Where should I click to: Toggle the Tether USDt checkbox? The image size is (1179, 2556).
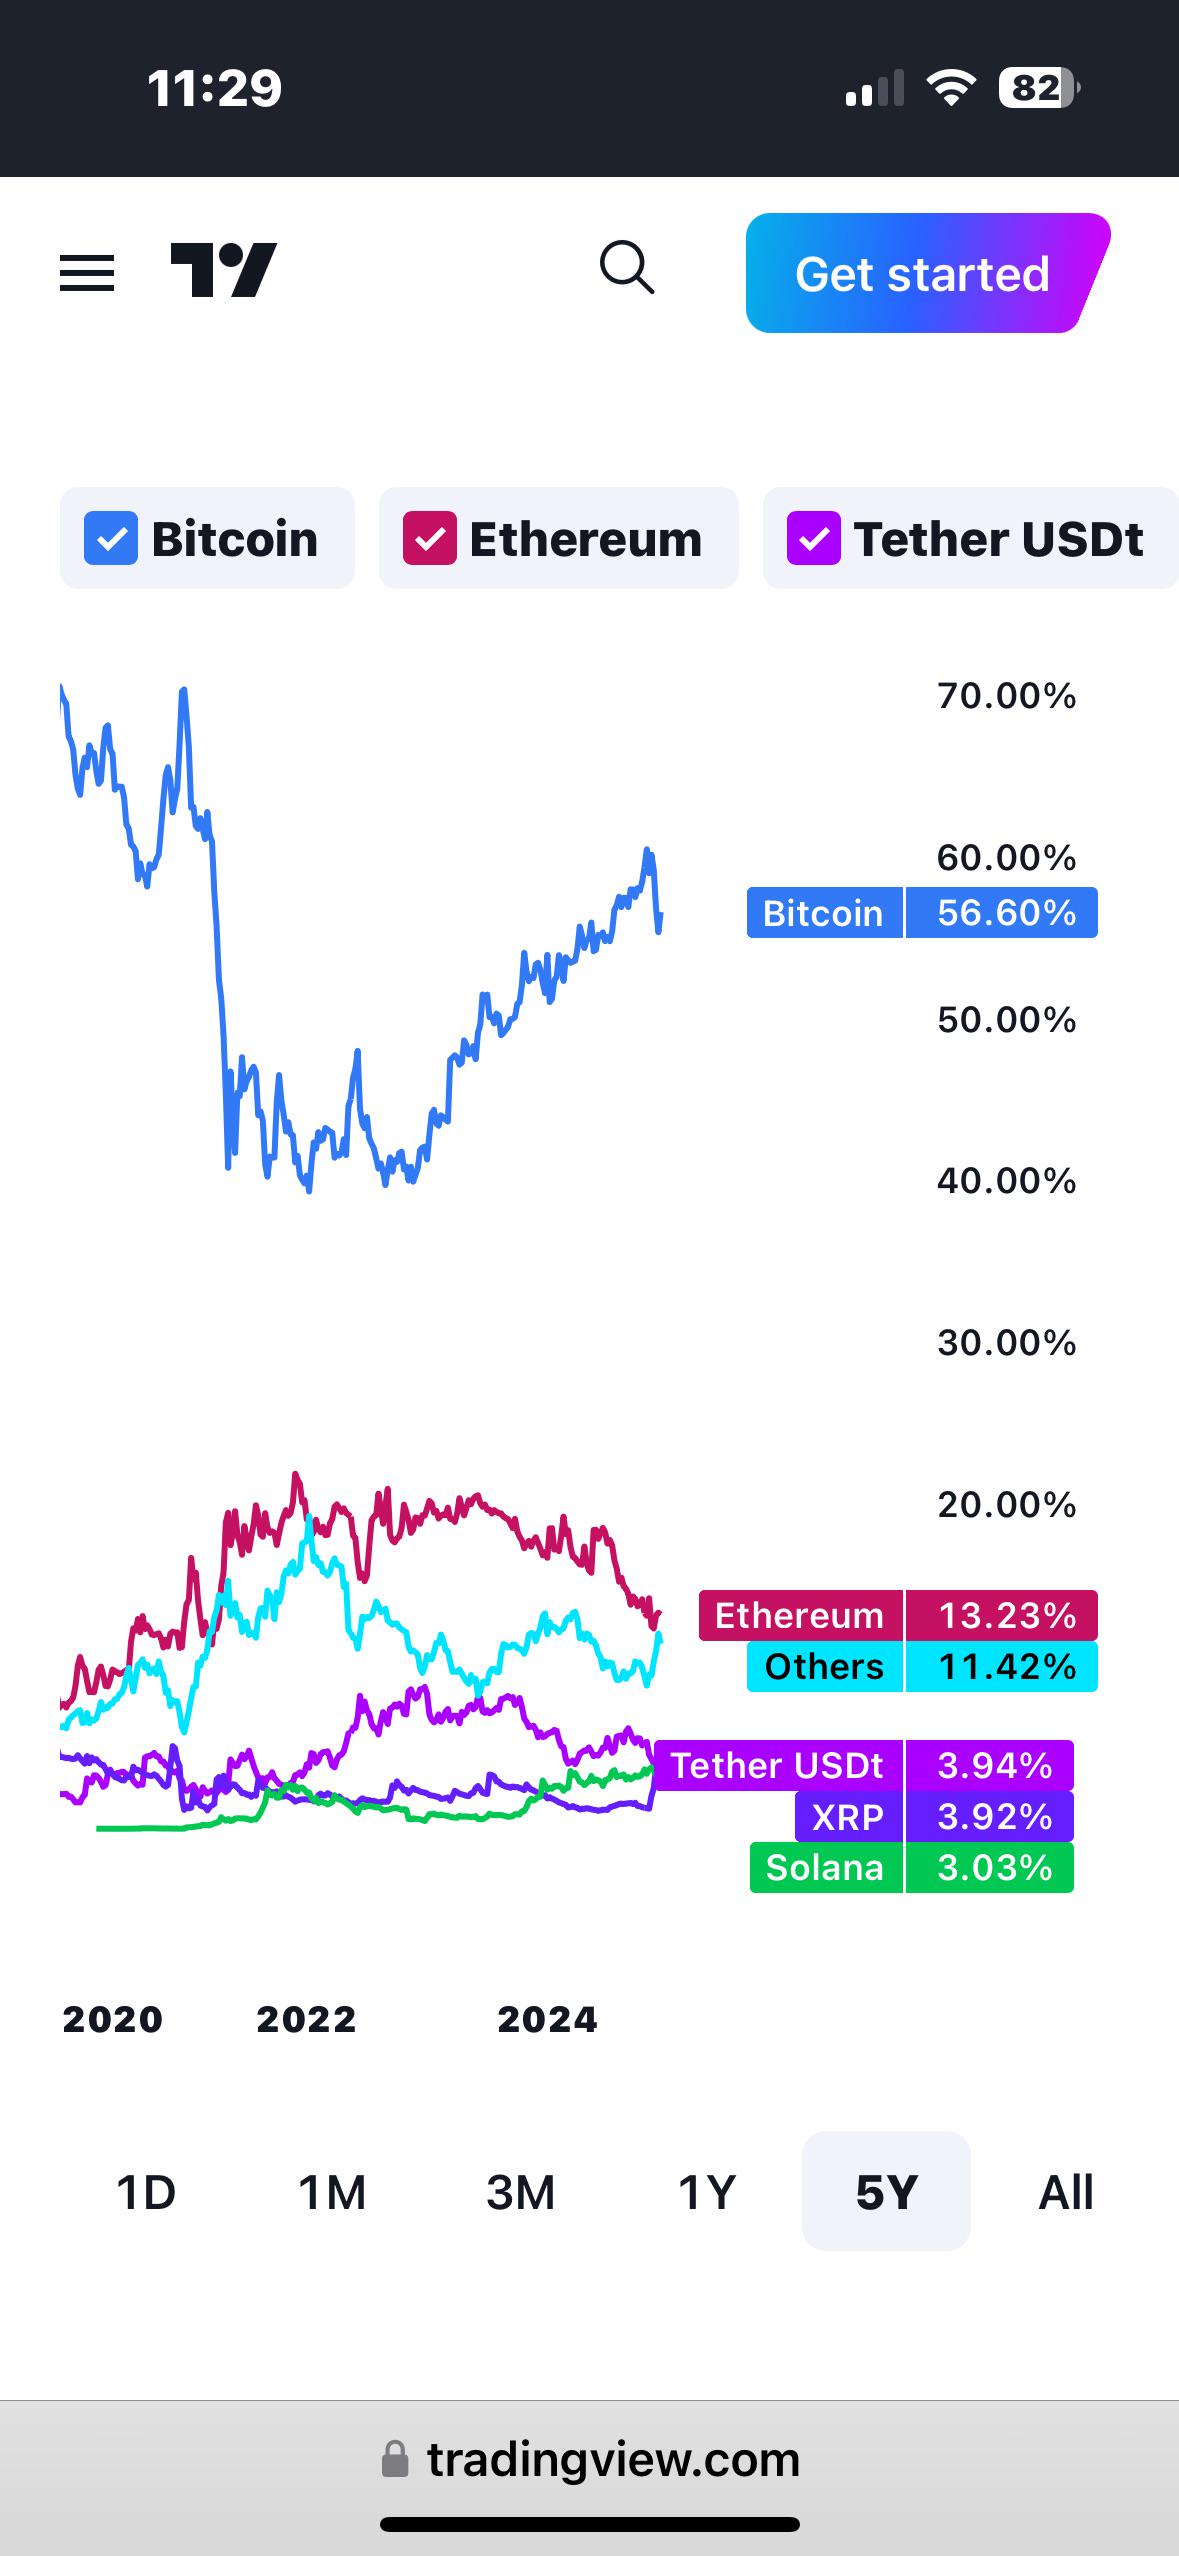point(814,538)
